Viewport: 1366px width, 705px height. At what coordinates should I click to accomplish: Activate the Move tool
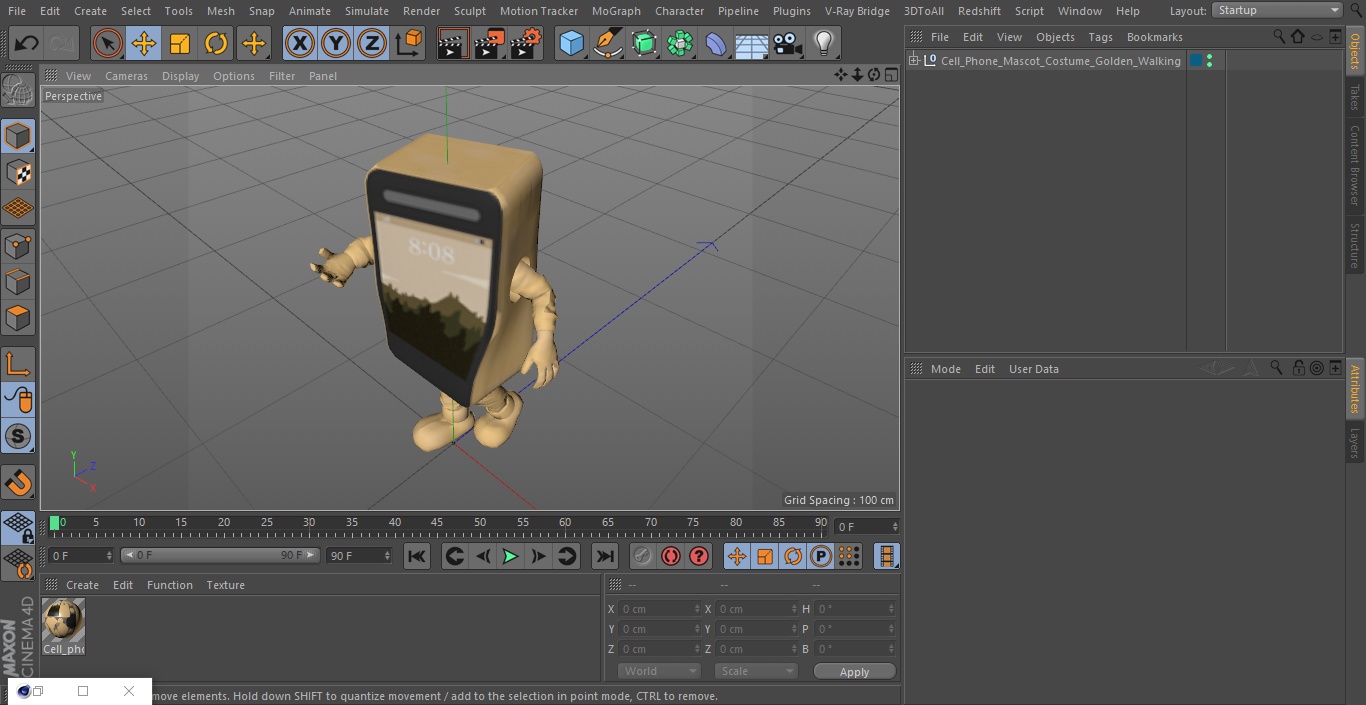click(144, 43)
